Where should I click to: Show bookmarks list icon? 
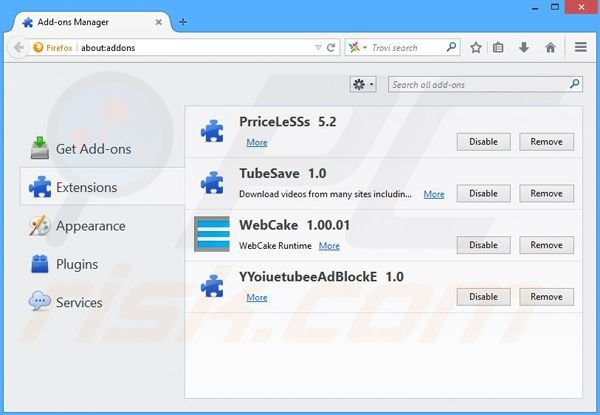point(498,47)
